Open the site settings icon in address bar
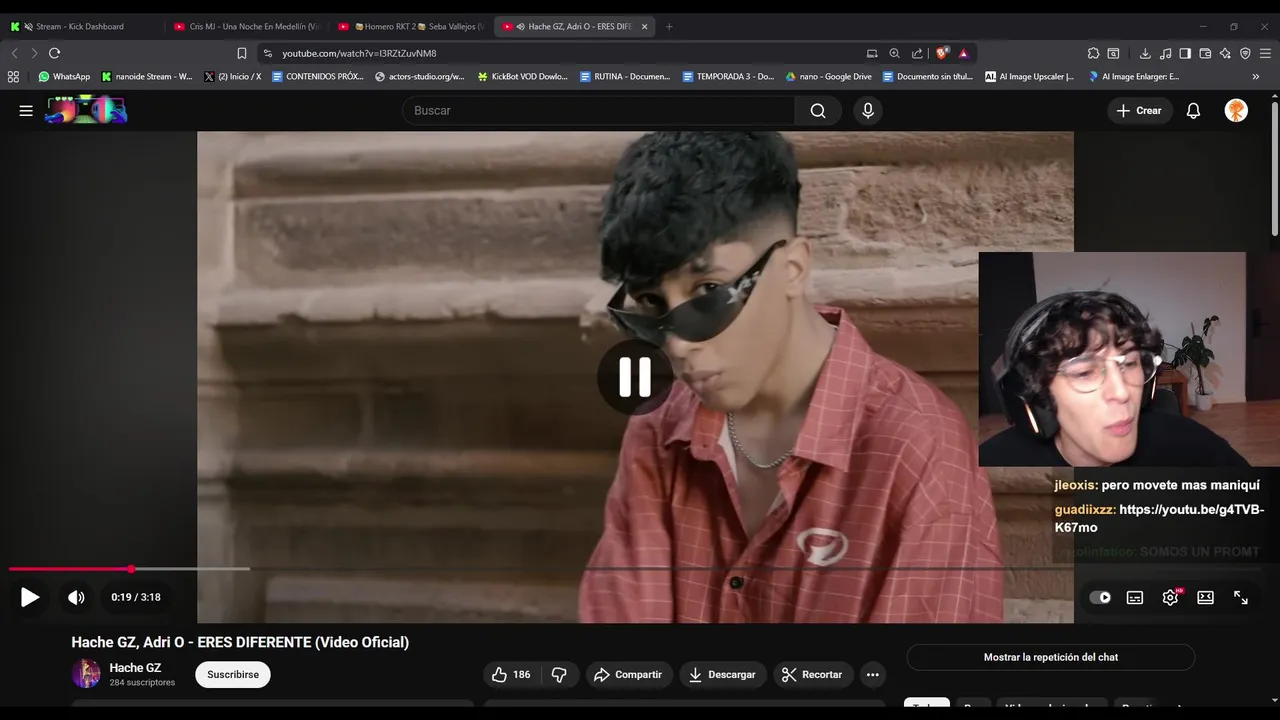The width and height of the screenshot is (1280, 720). [x=267, y=53]
